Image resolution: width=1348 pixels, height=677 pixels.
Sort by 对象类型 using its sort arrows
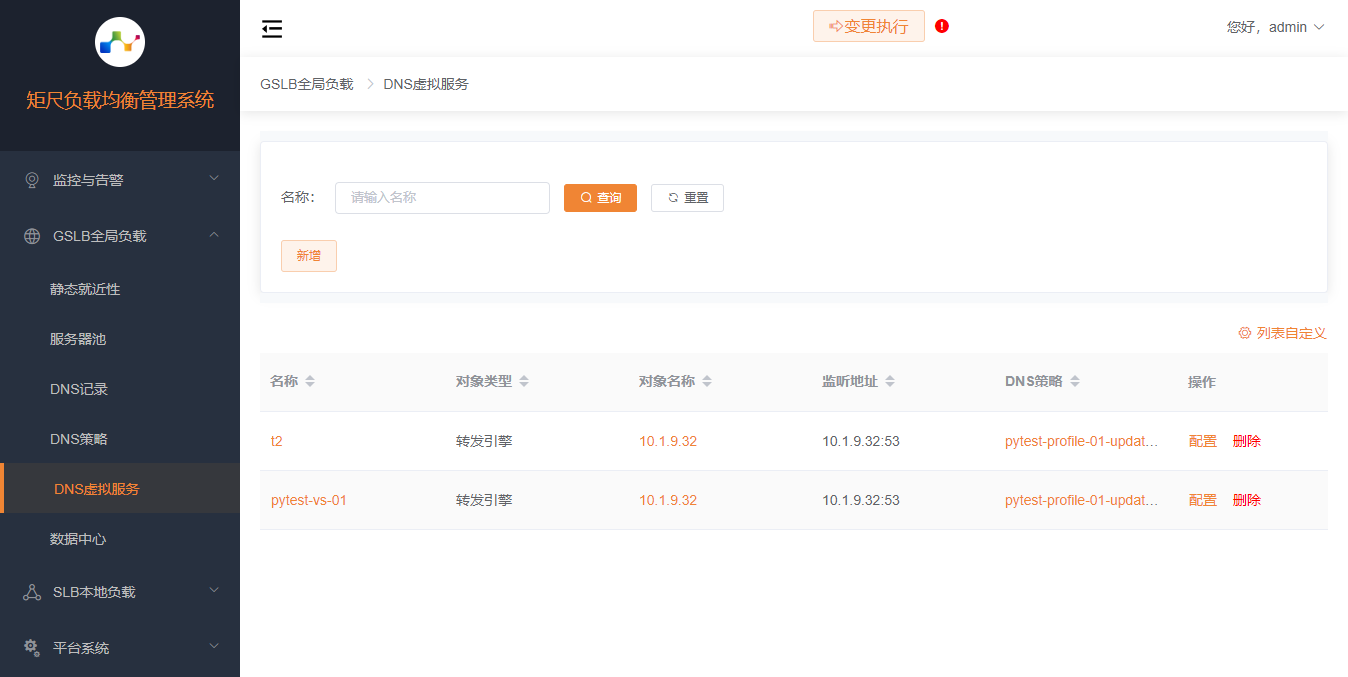coord(524,382)
